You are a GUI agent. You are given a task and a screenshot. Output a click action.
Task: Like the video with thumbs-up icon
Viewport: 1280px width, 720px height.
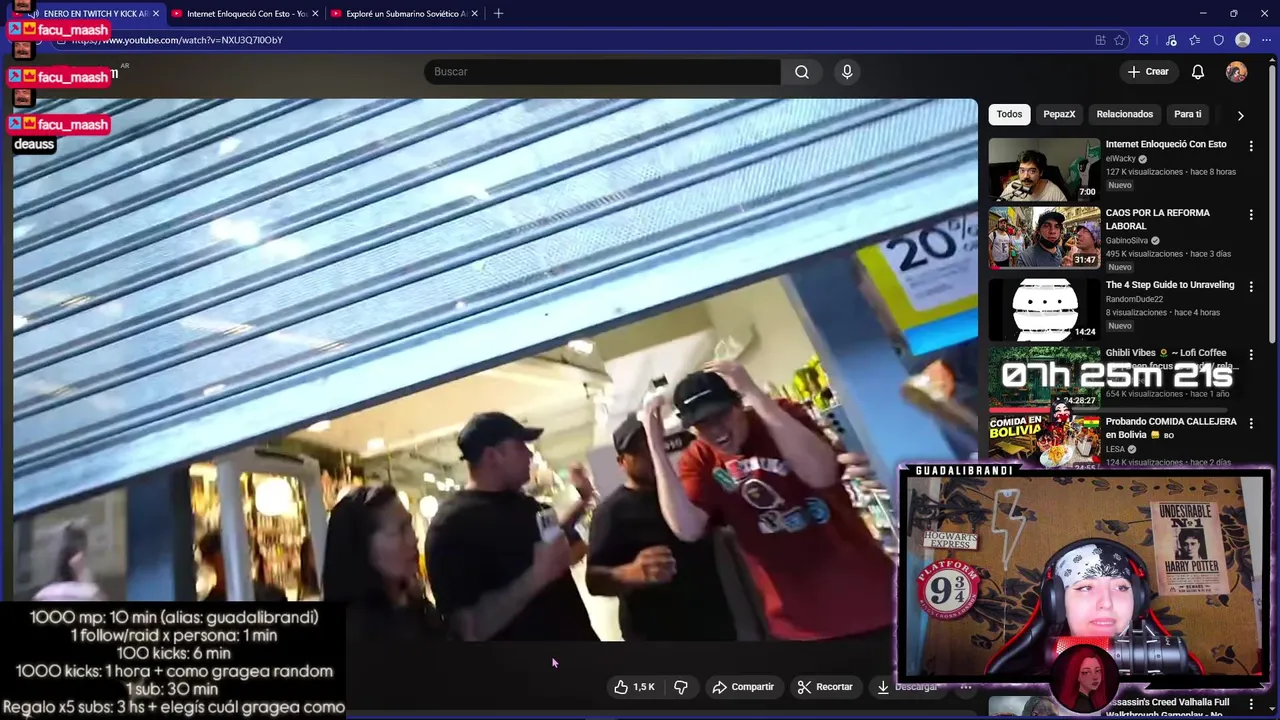click(634, 687)
